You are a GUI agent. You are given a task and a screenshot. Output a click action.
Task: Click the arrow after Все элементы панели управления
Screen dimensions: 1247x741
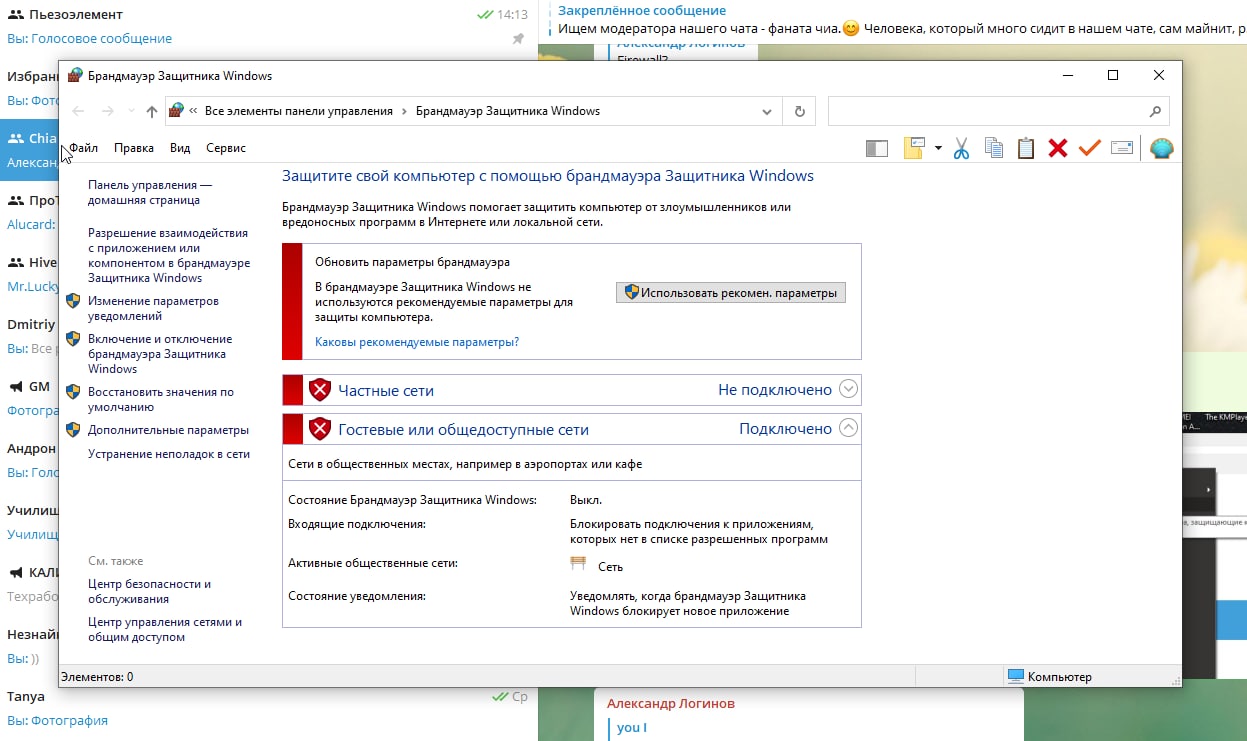404,111
